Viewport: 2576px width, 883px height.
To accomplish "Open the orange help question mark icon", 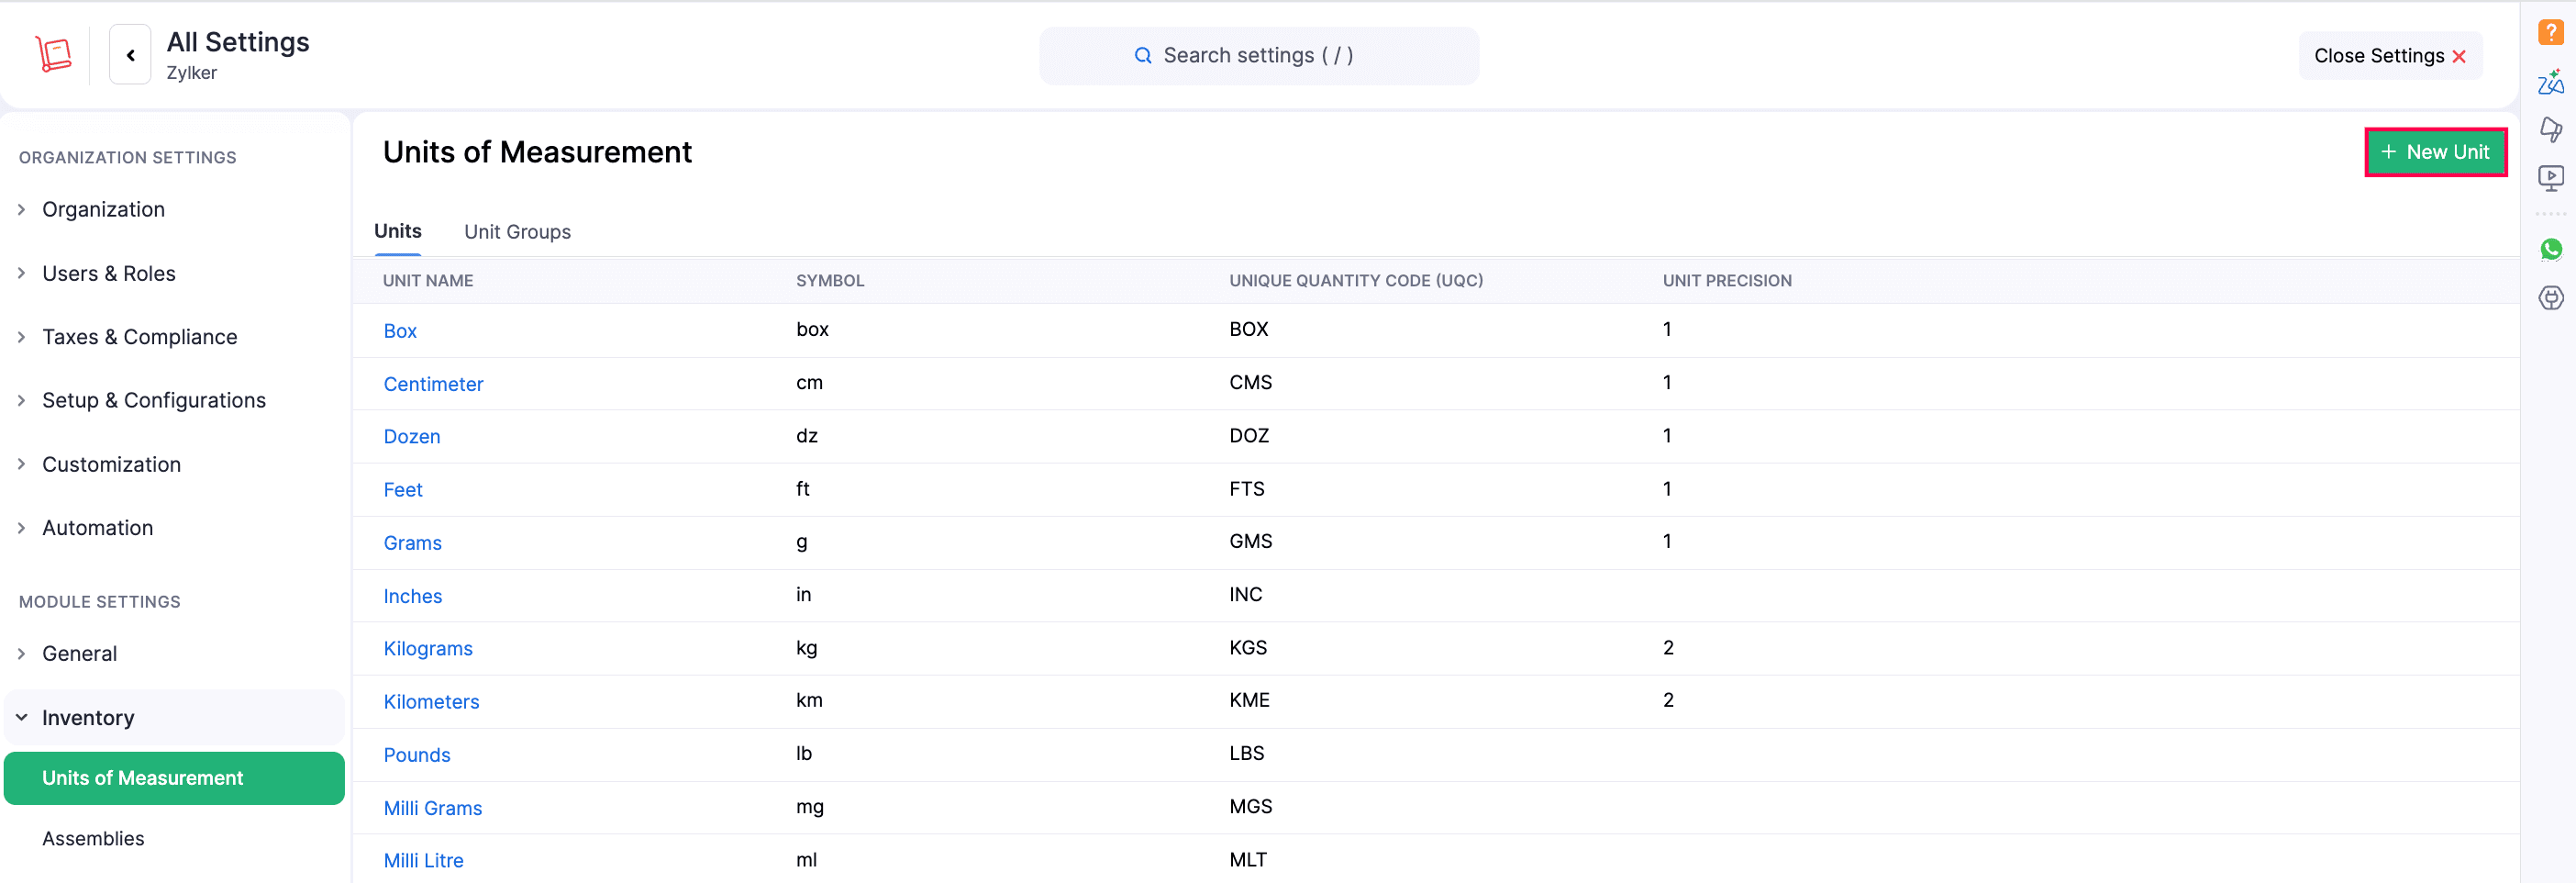I will [x=2550, y=33].
